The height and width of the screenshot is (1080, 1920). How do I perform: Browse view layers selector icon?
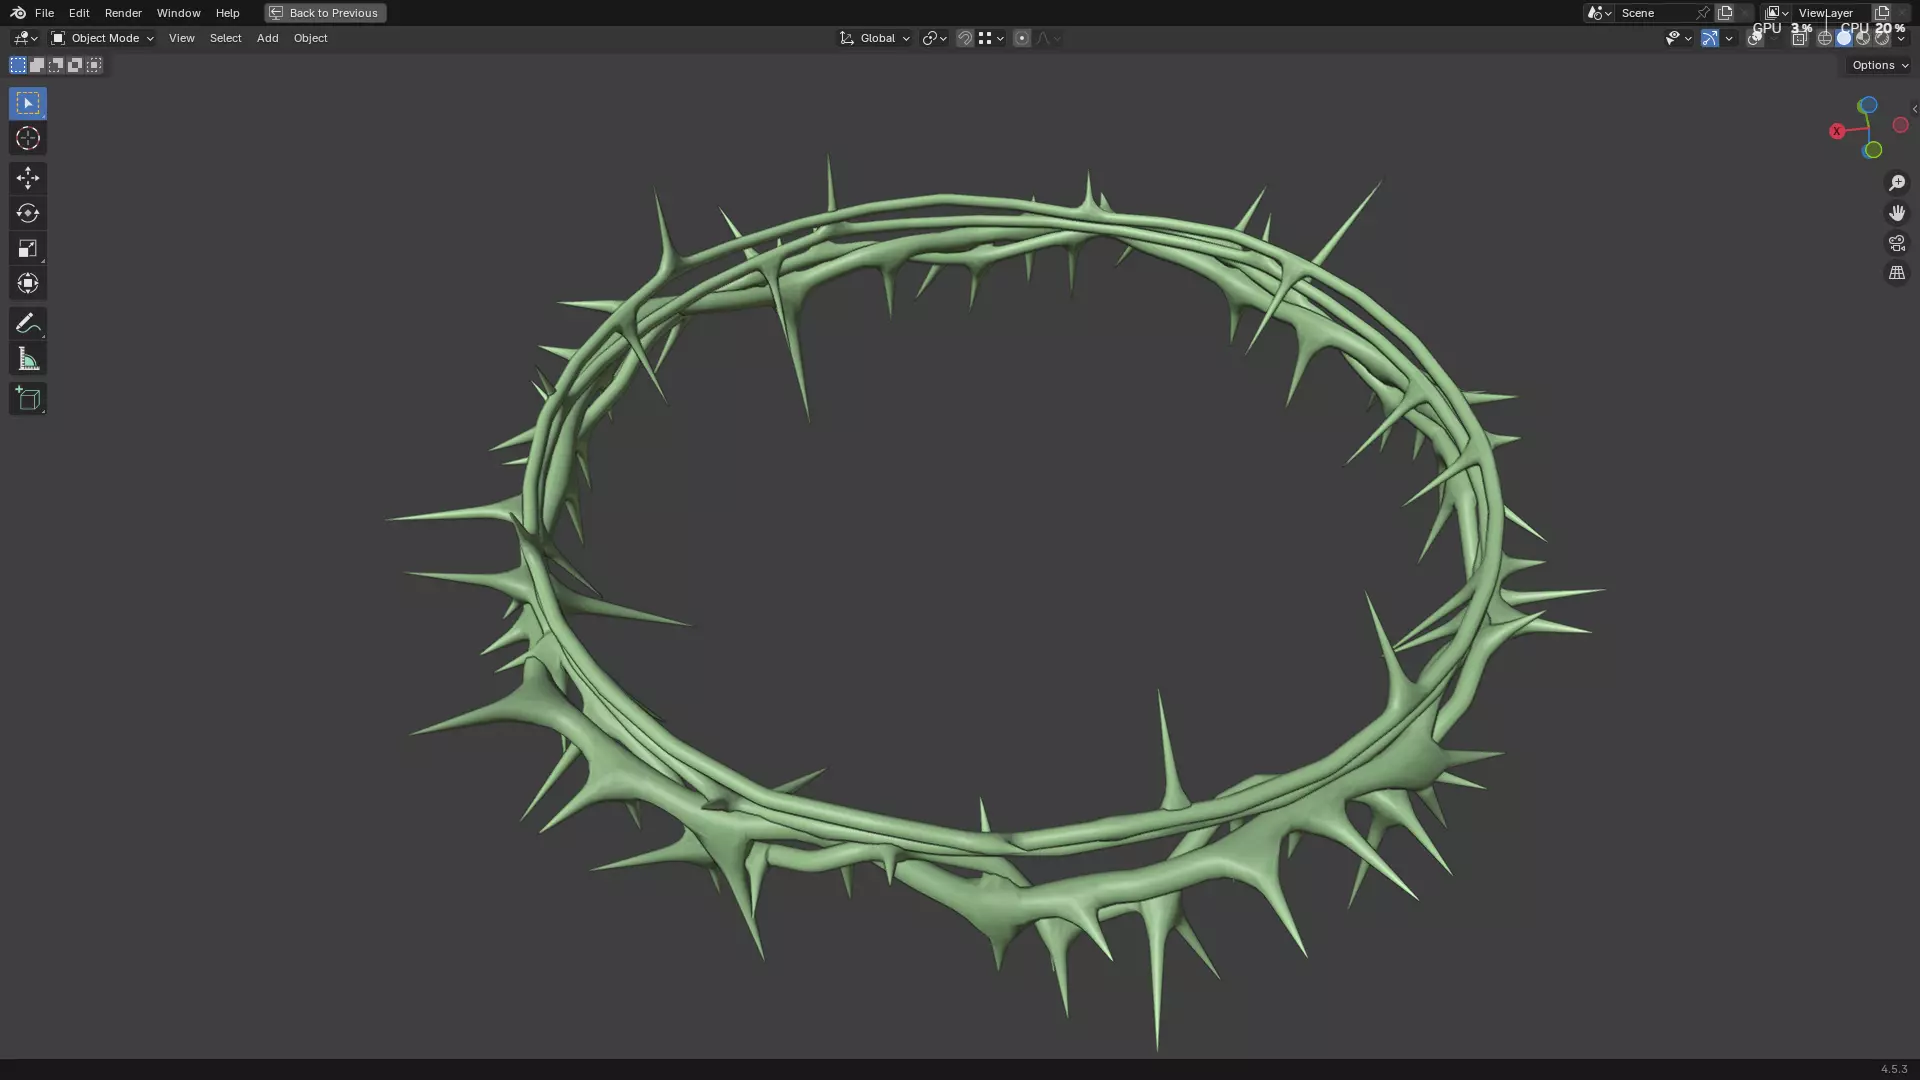1777,13
